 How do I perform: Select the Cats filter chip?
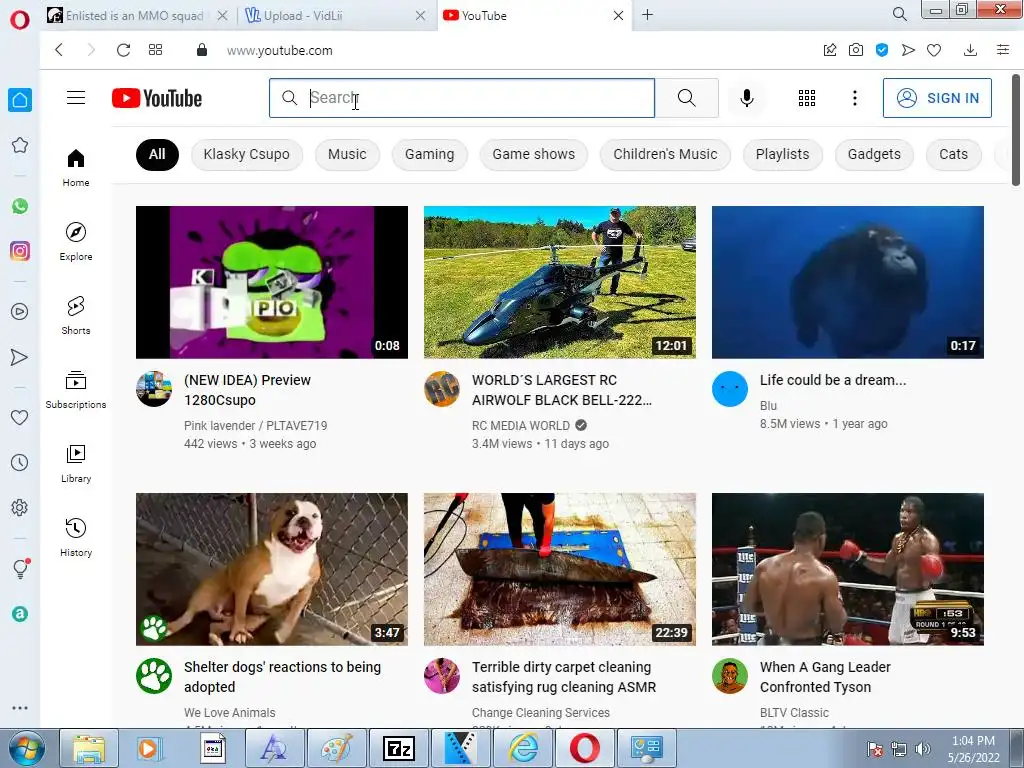coord(953,155)
